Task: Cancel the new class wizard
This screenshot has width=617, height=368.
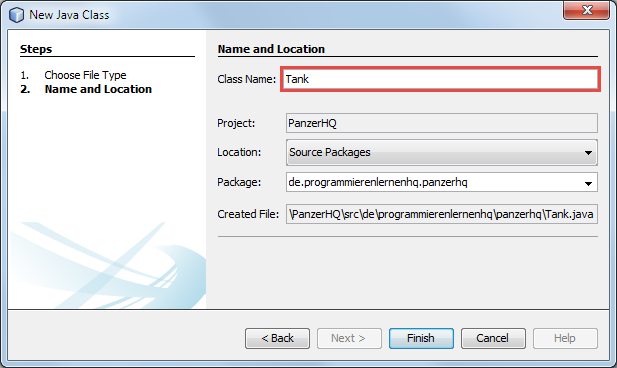Action: coord(493,338)
